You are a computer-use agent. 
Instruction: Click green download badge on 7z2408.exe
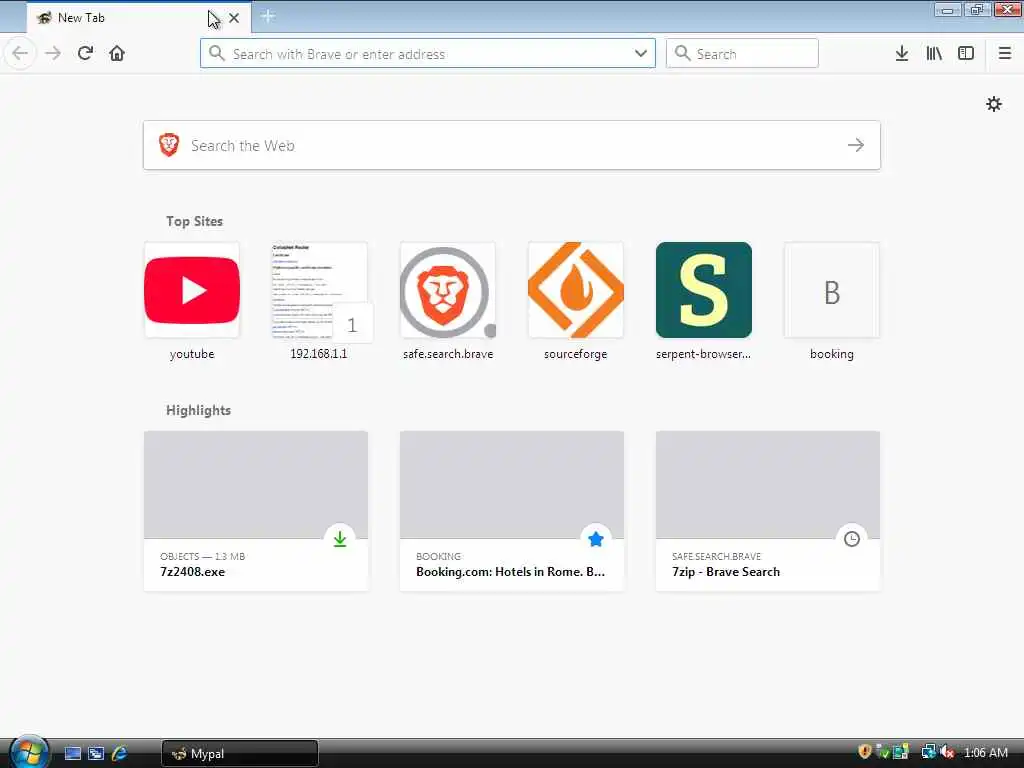pyautogui.click(x=340, y=539)
